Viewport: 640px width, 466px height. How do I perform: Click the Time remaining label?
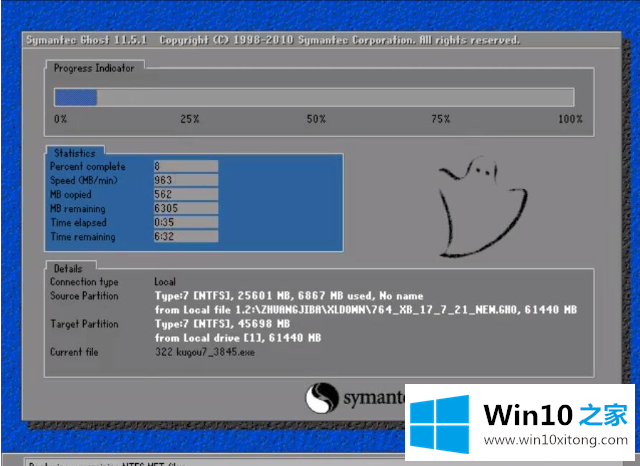click(83, 237)
